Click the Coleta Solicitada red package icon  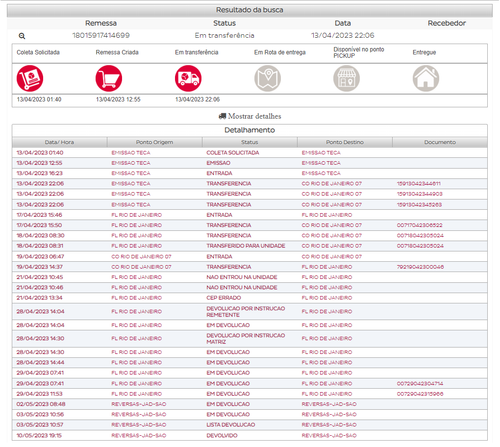coord(30,78)
